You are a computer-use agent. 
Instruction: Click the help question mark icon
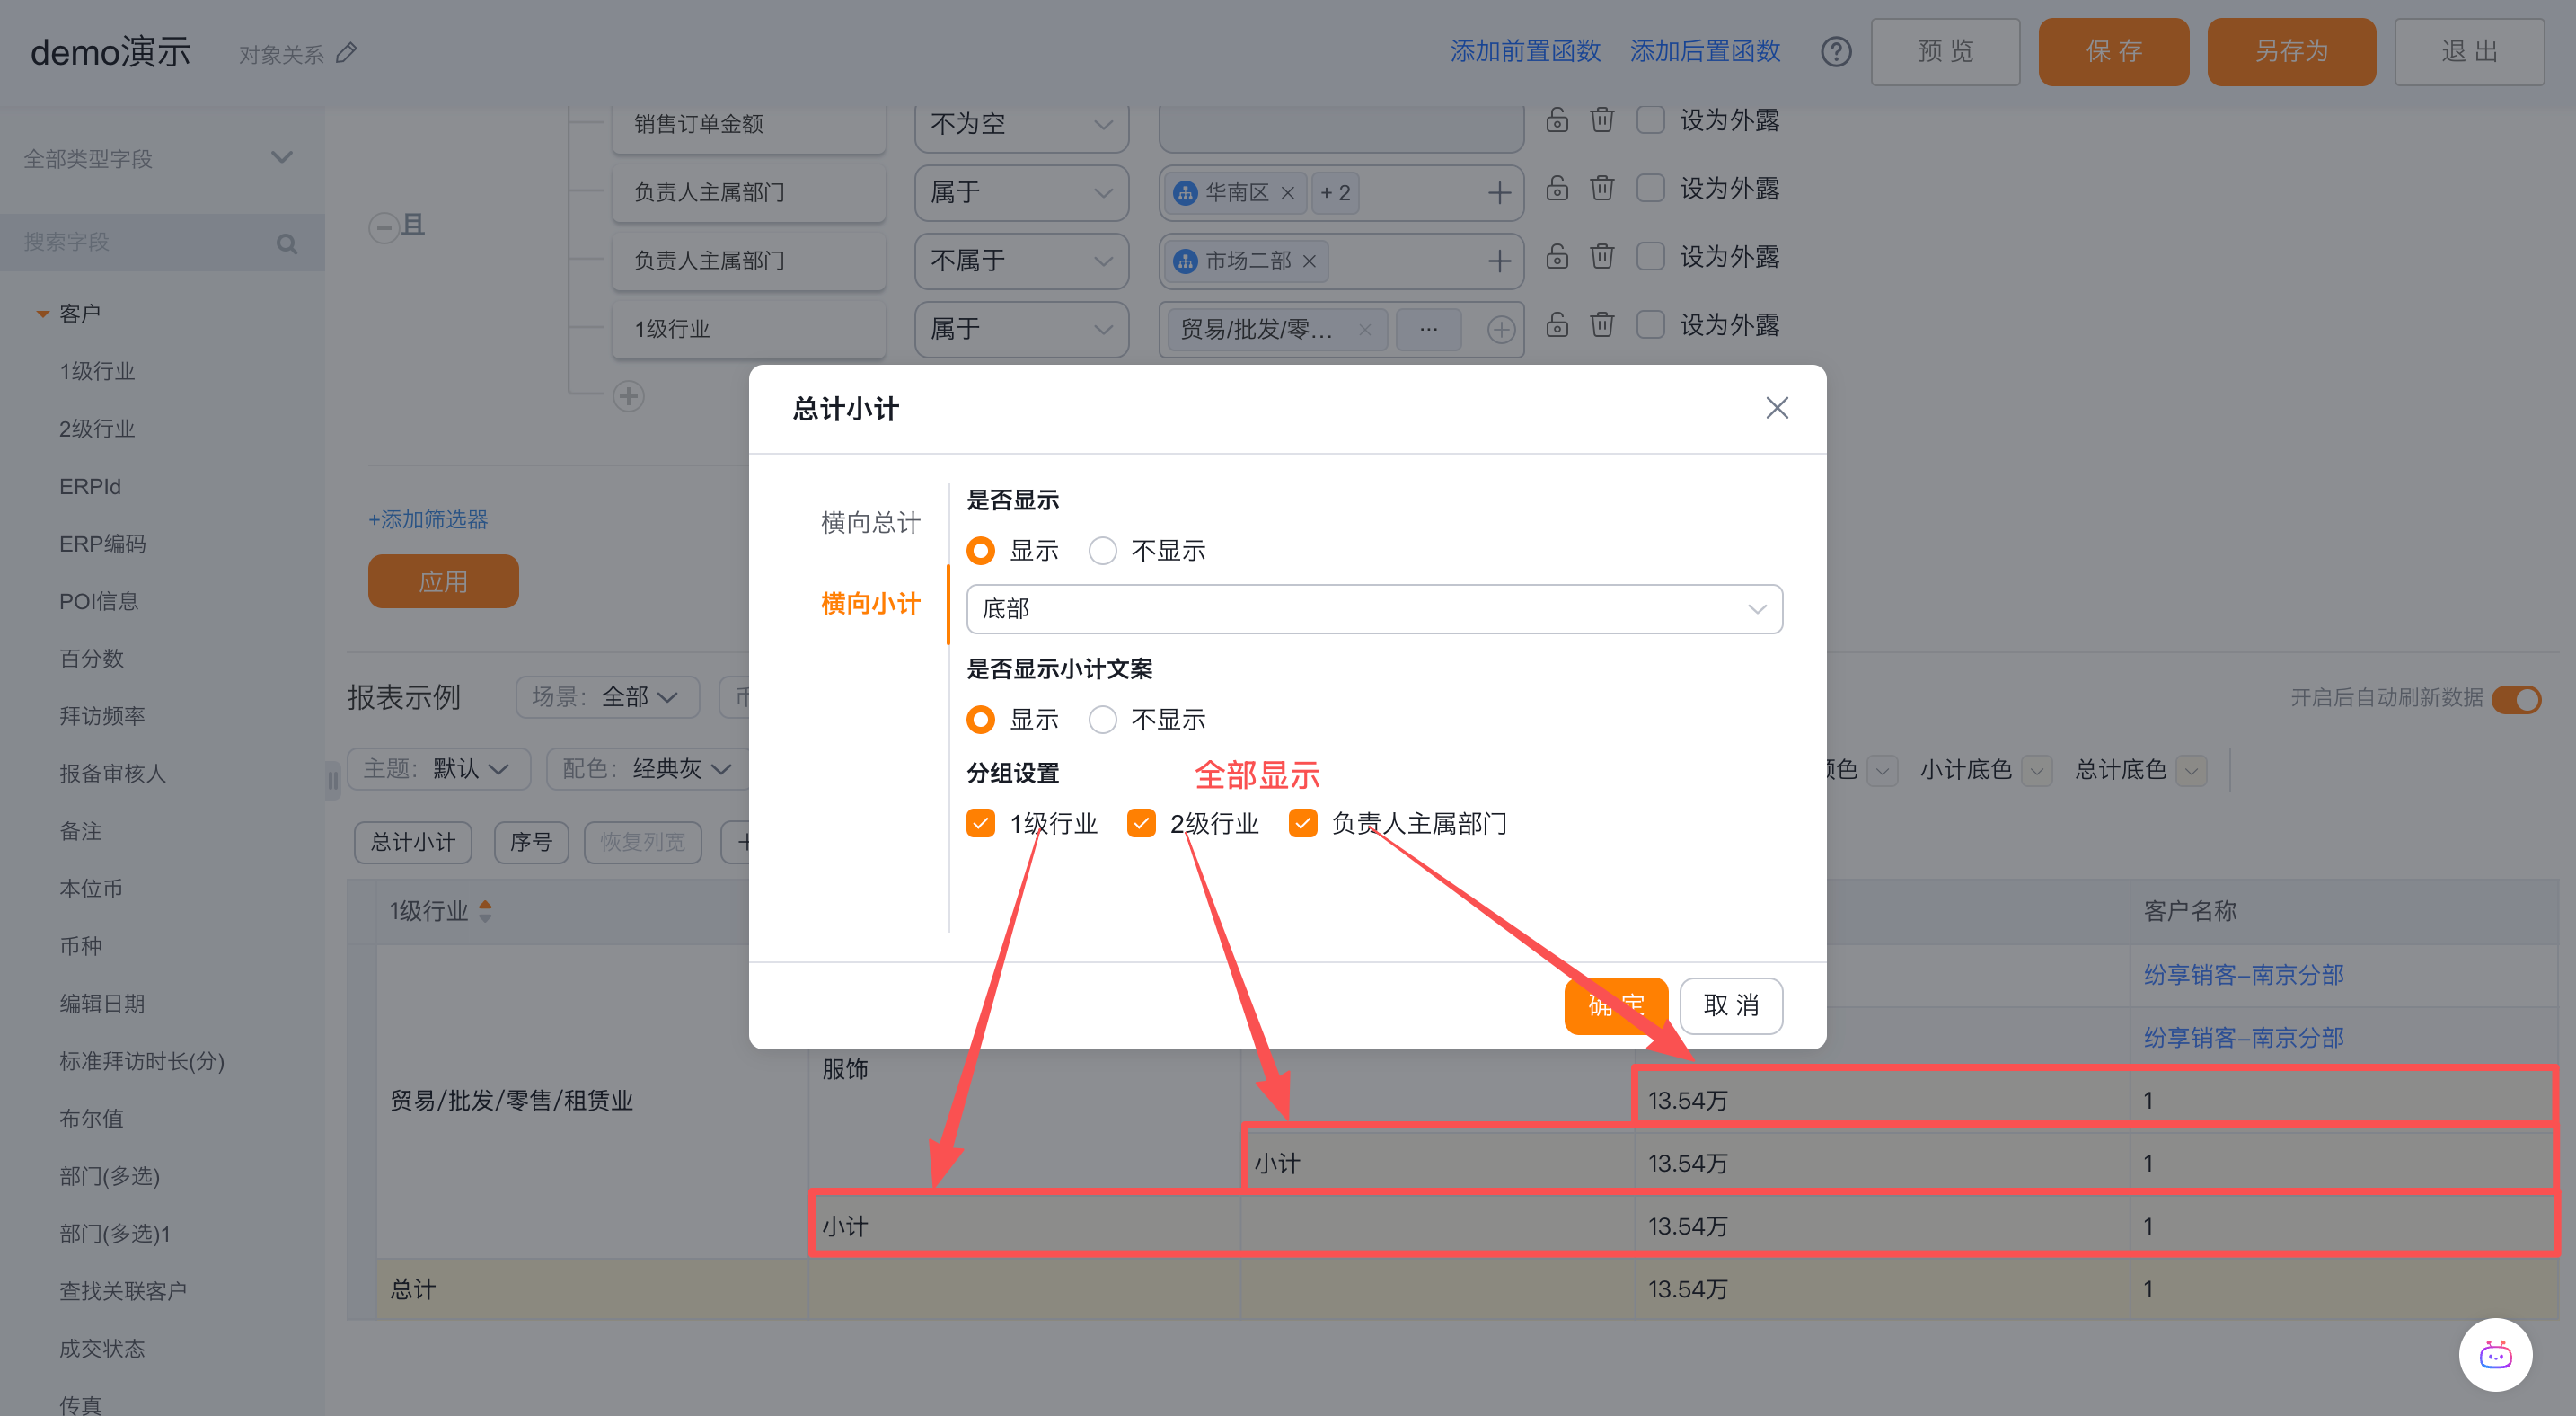point(1835,52)
